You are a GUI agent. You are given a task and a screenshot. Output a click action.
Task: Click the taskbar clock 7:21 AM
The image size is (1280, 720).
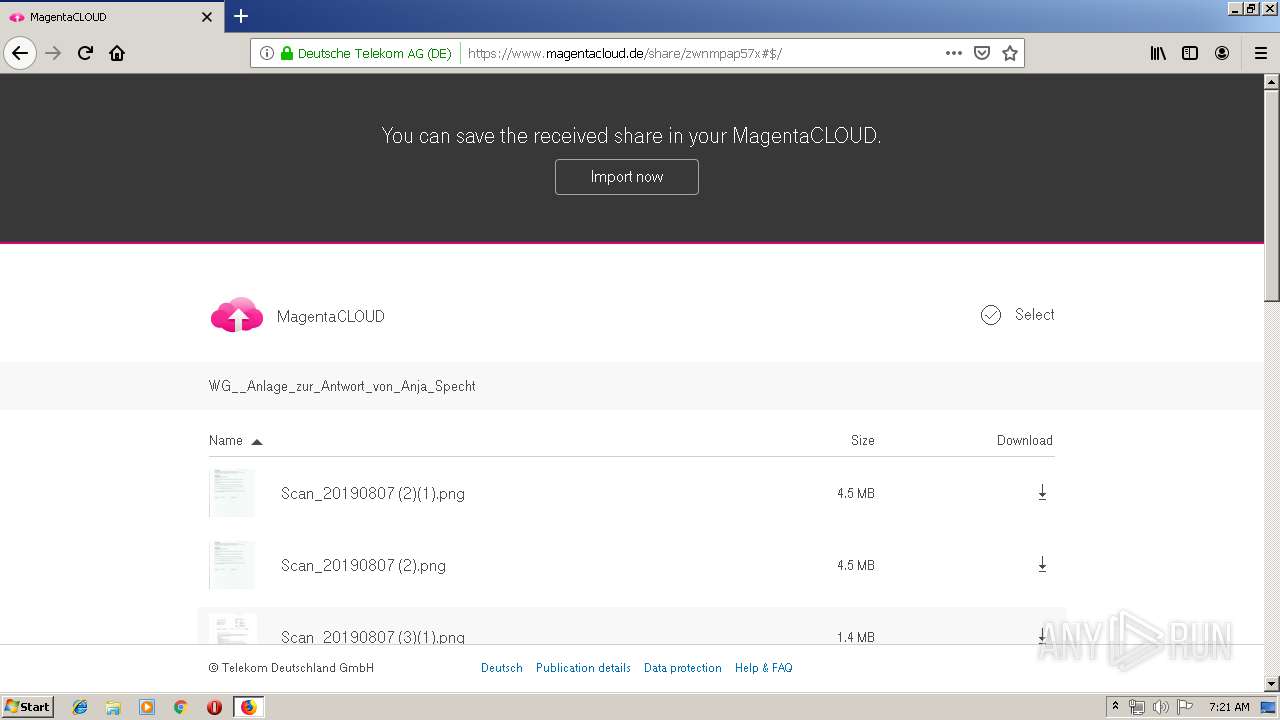[x=1229, y=707]
